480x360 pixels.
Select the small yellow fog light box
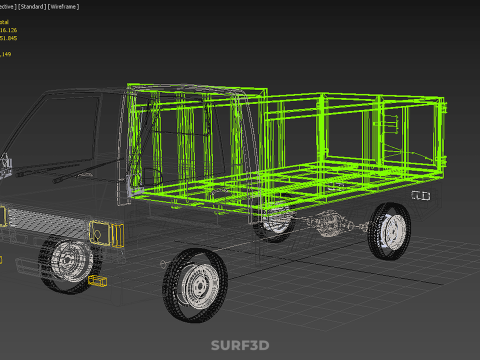tap(98, 281)
